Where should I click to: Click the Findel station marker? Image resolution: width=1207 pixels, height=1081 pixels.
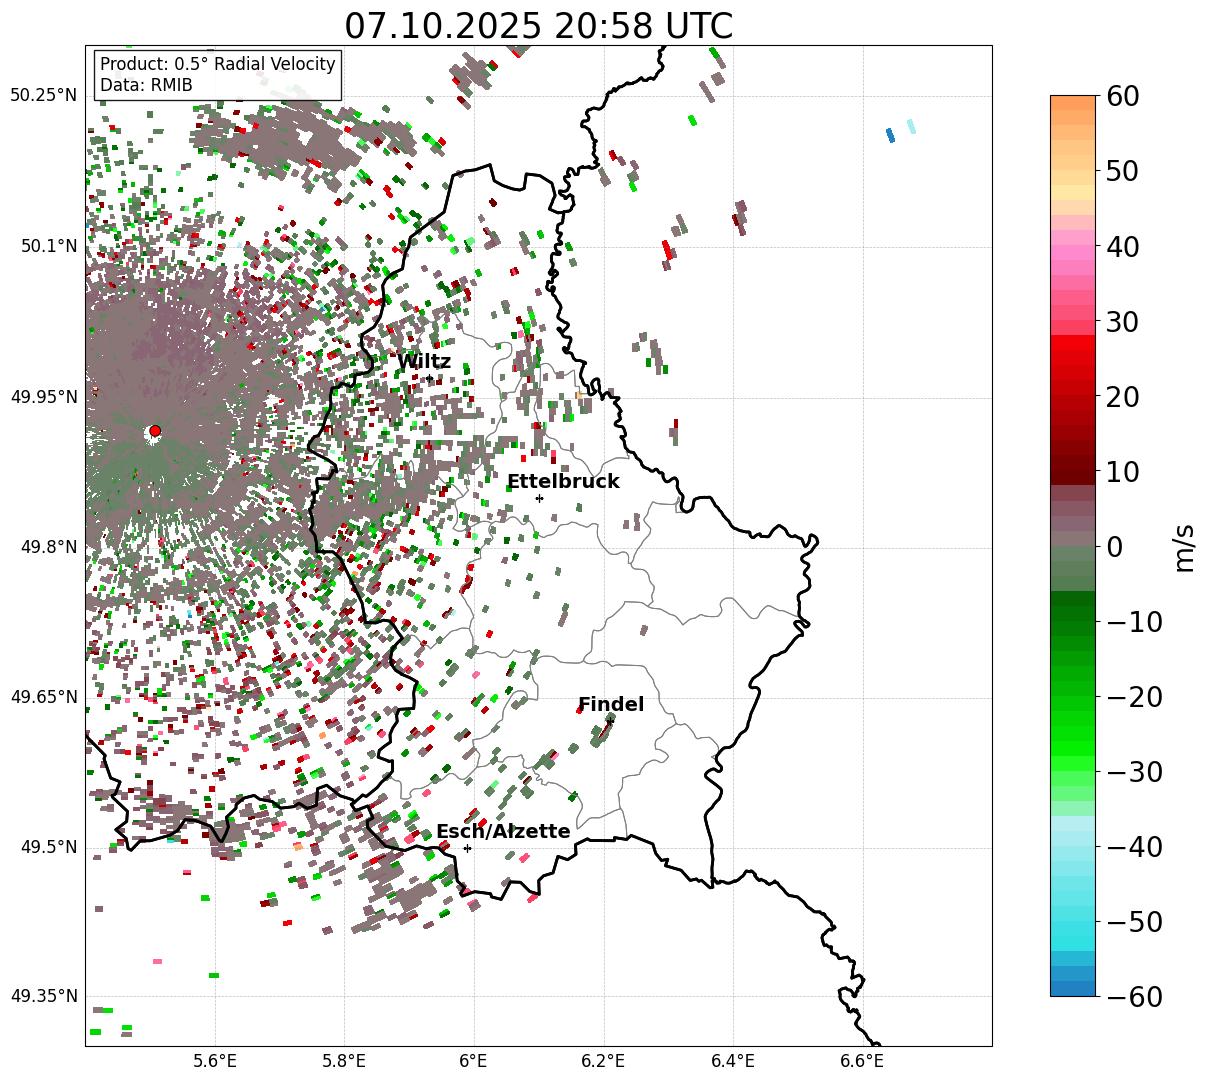[609, 722]
